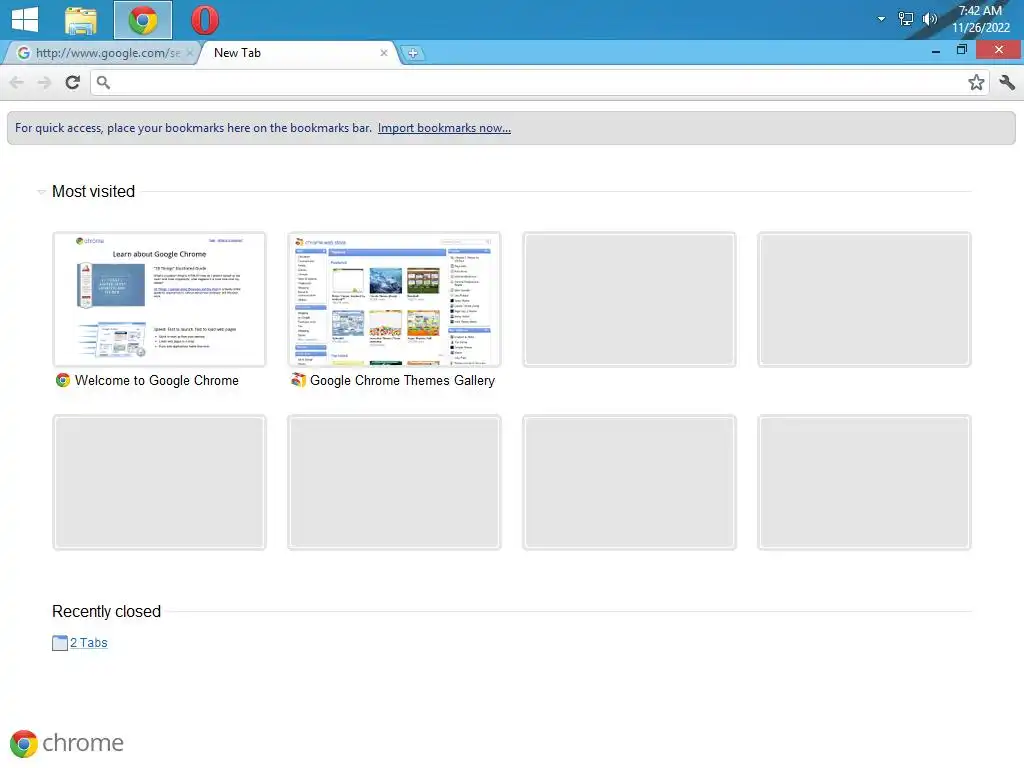Show hidden system tray icons

coord(881,19)
